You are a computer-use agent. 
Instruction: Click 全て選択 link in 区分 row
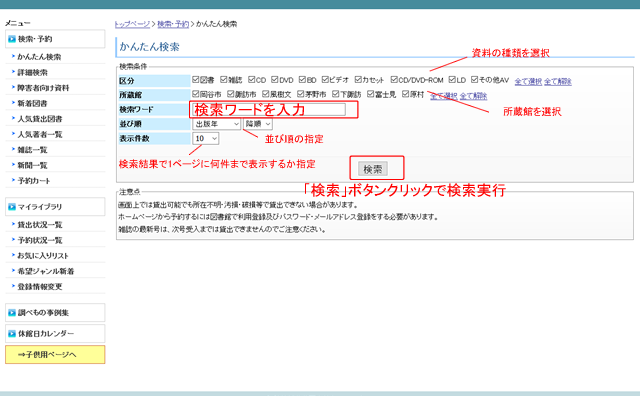click(528, 81)
